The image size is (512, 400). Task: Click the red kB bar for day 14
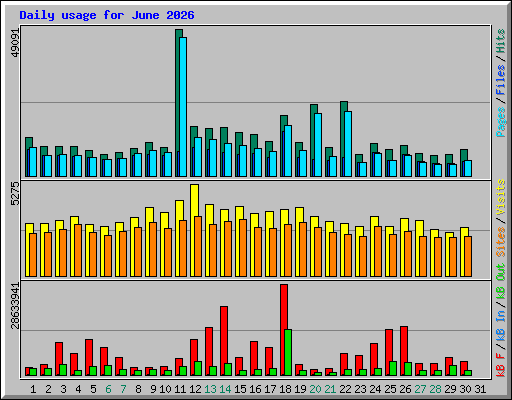[x=224, y=341]
